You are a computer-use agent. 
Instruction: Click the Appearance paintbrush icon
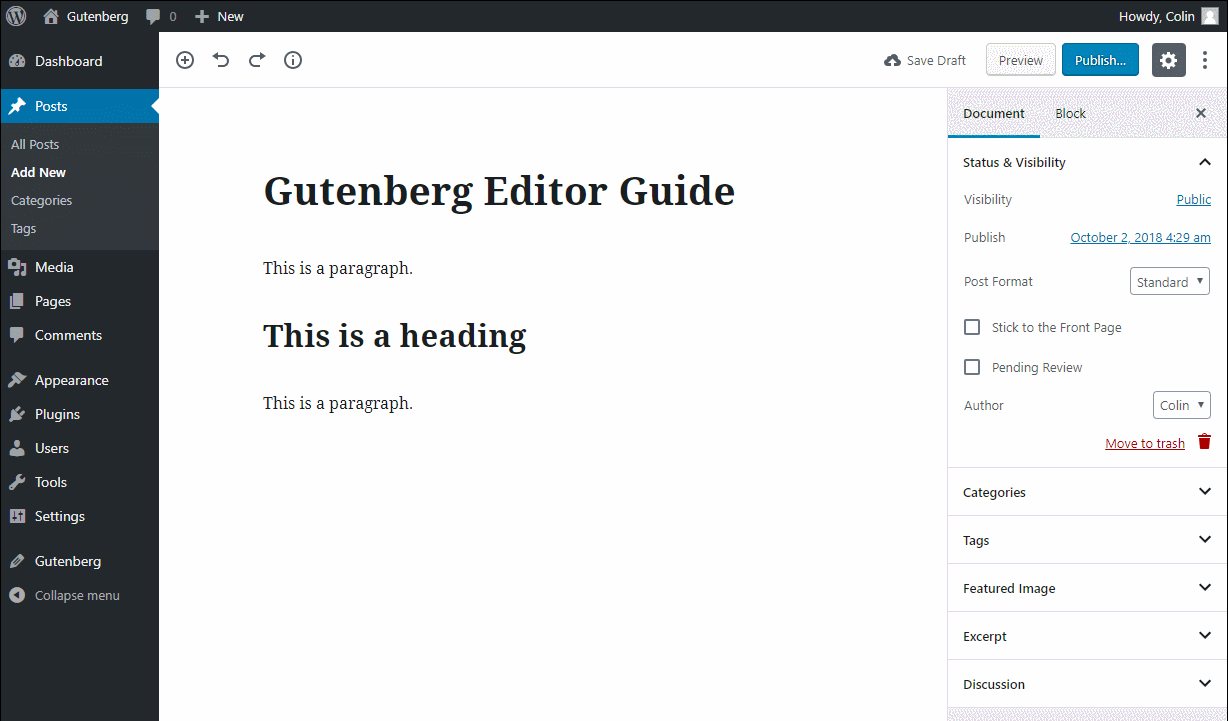[17, 380]
